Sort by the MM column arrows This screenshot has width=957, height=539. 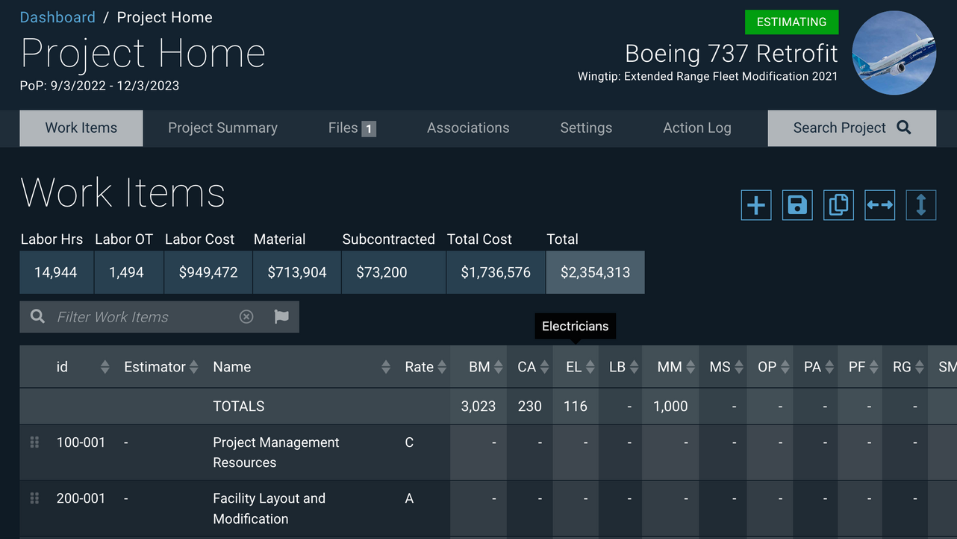[x=690, y=367]
